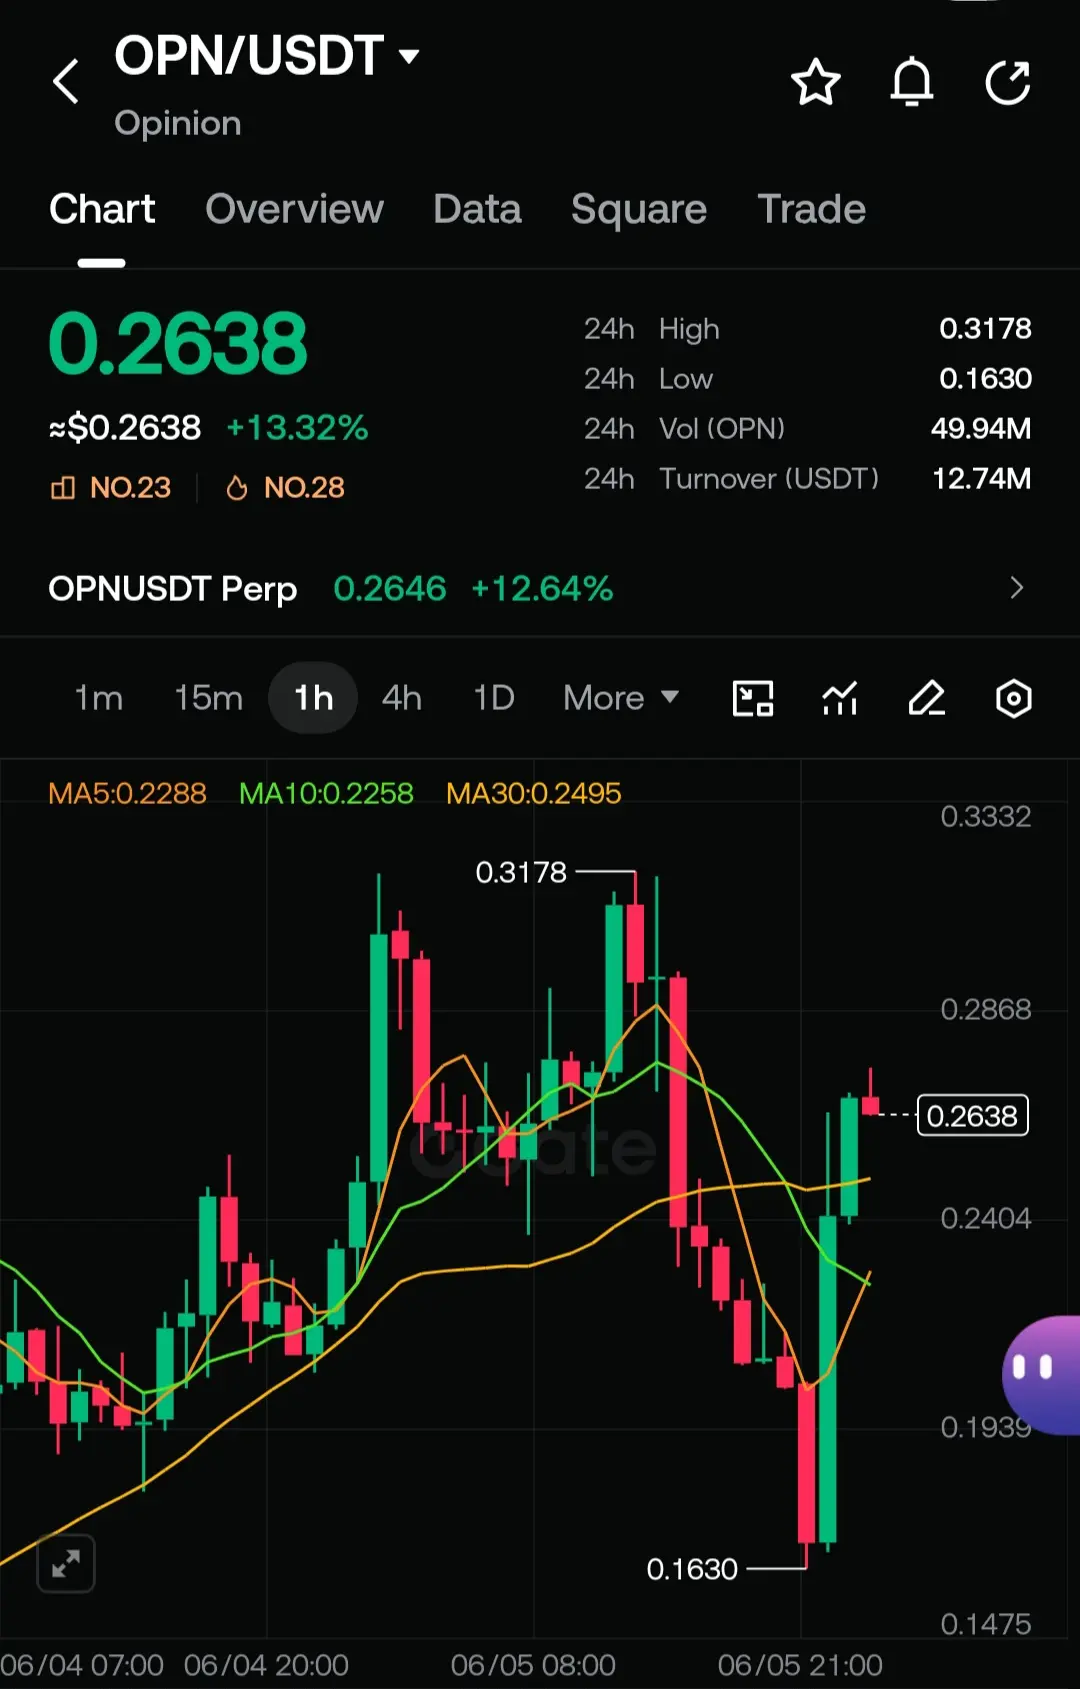Go back with the left arrow
Viewport: 1080px width, 1689px height.
point(66,82)
